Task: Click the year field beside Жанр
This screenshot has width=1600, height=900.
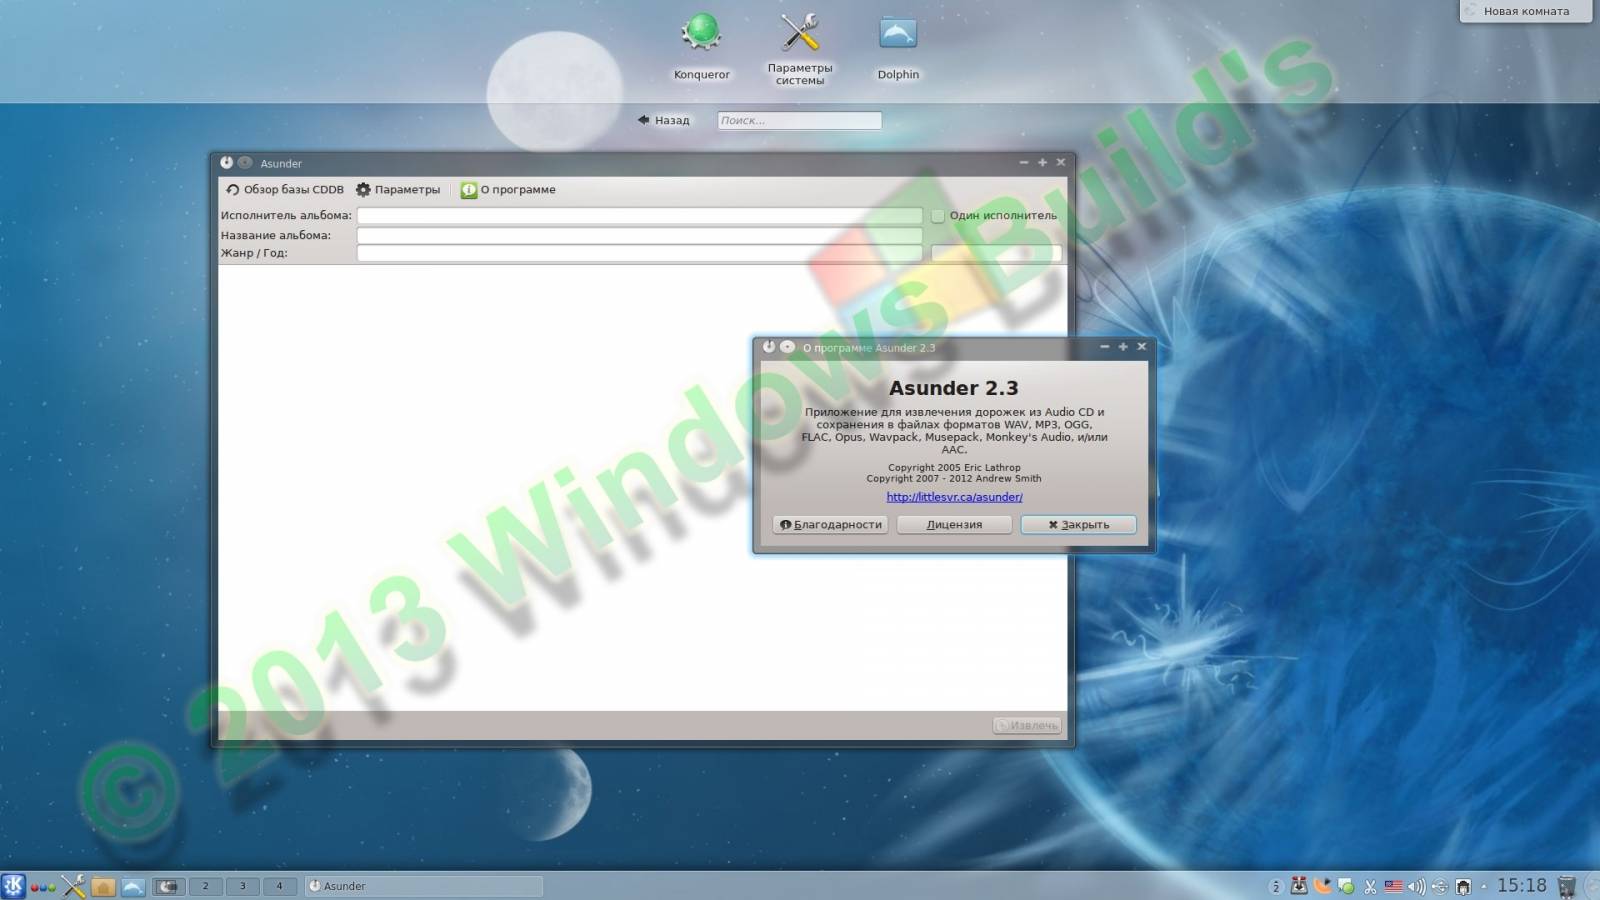Action: click(x=996, y=253)
